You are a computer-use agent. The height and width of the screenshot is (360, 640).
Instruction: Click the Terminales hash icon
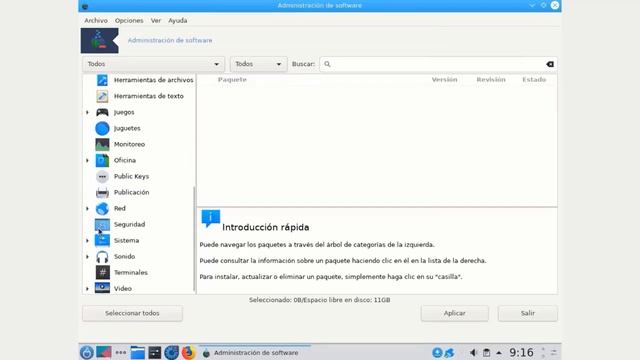click(102, 272)
